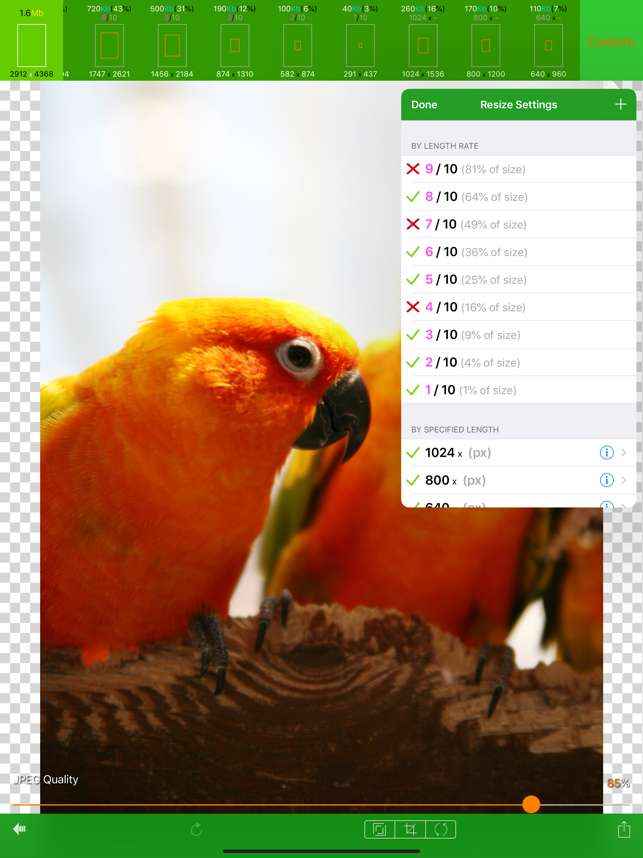
Task: Toggle the 7/10 length rate option
Action: tap(519, 224)
